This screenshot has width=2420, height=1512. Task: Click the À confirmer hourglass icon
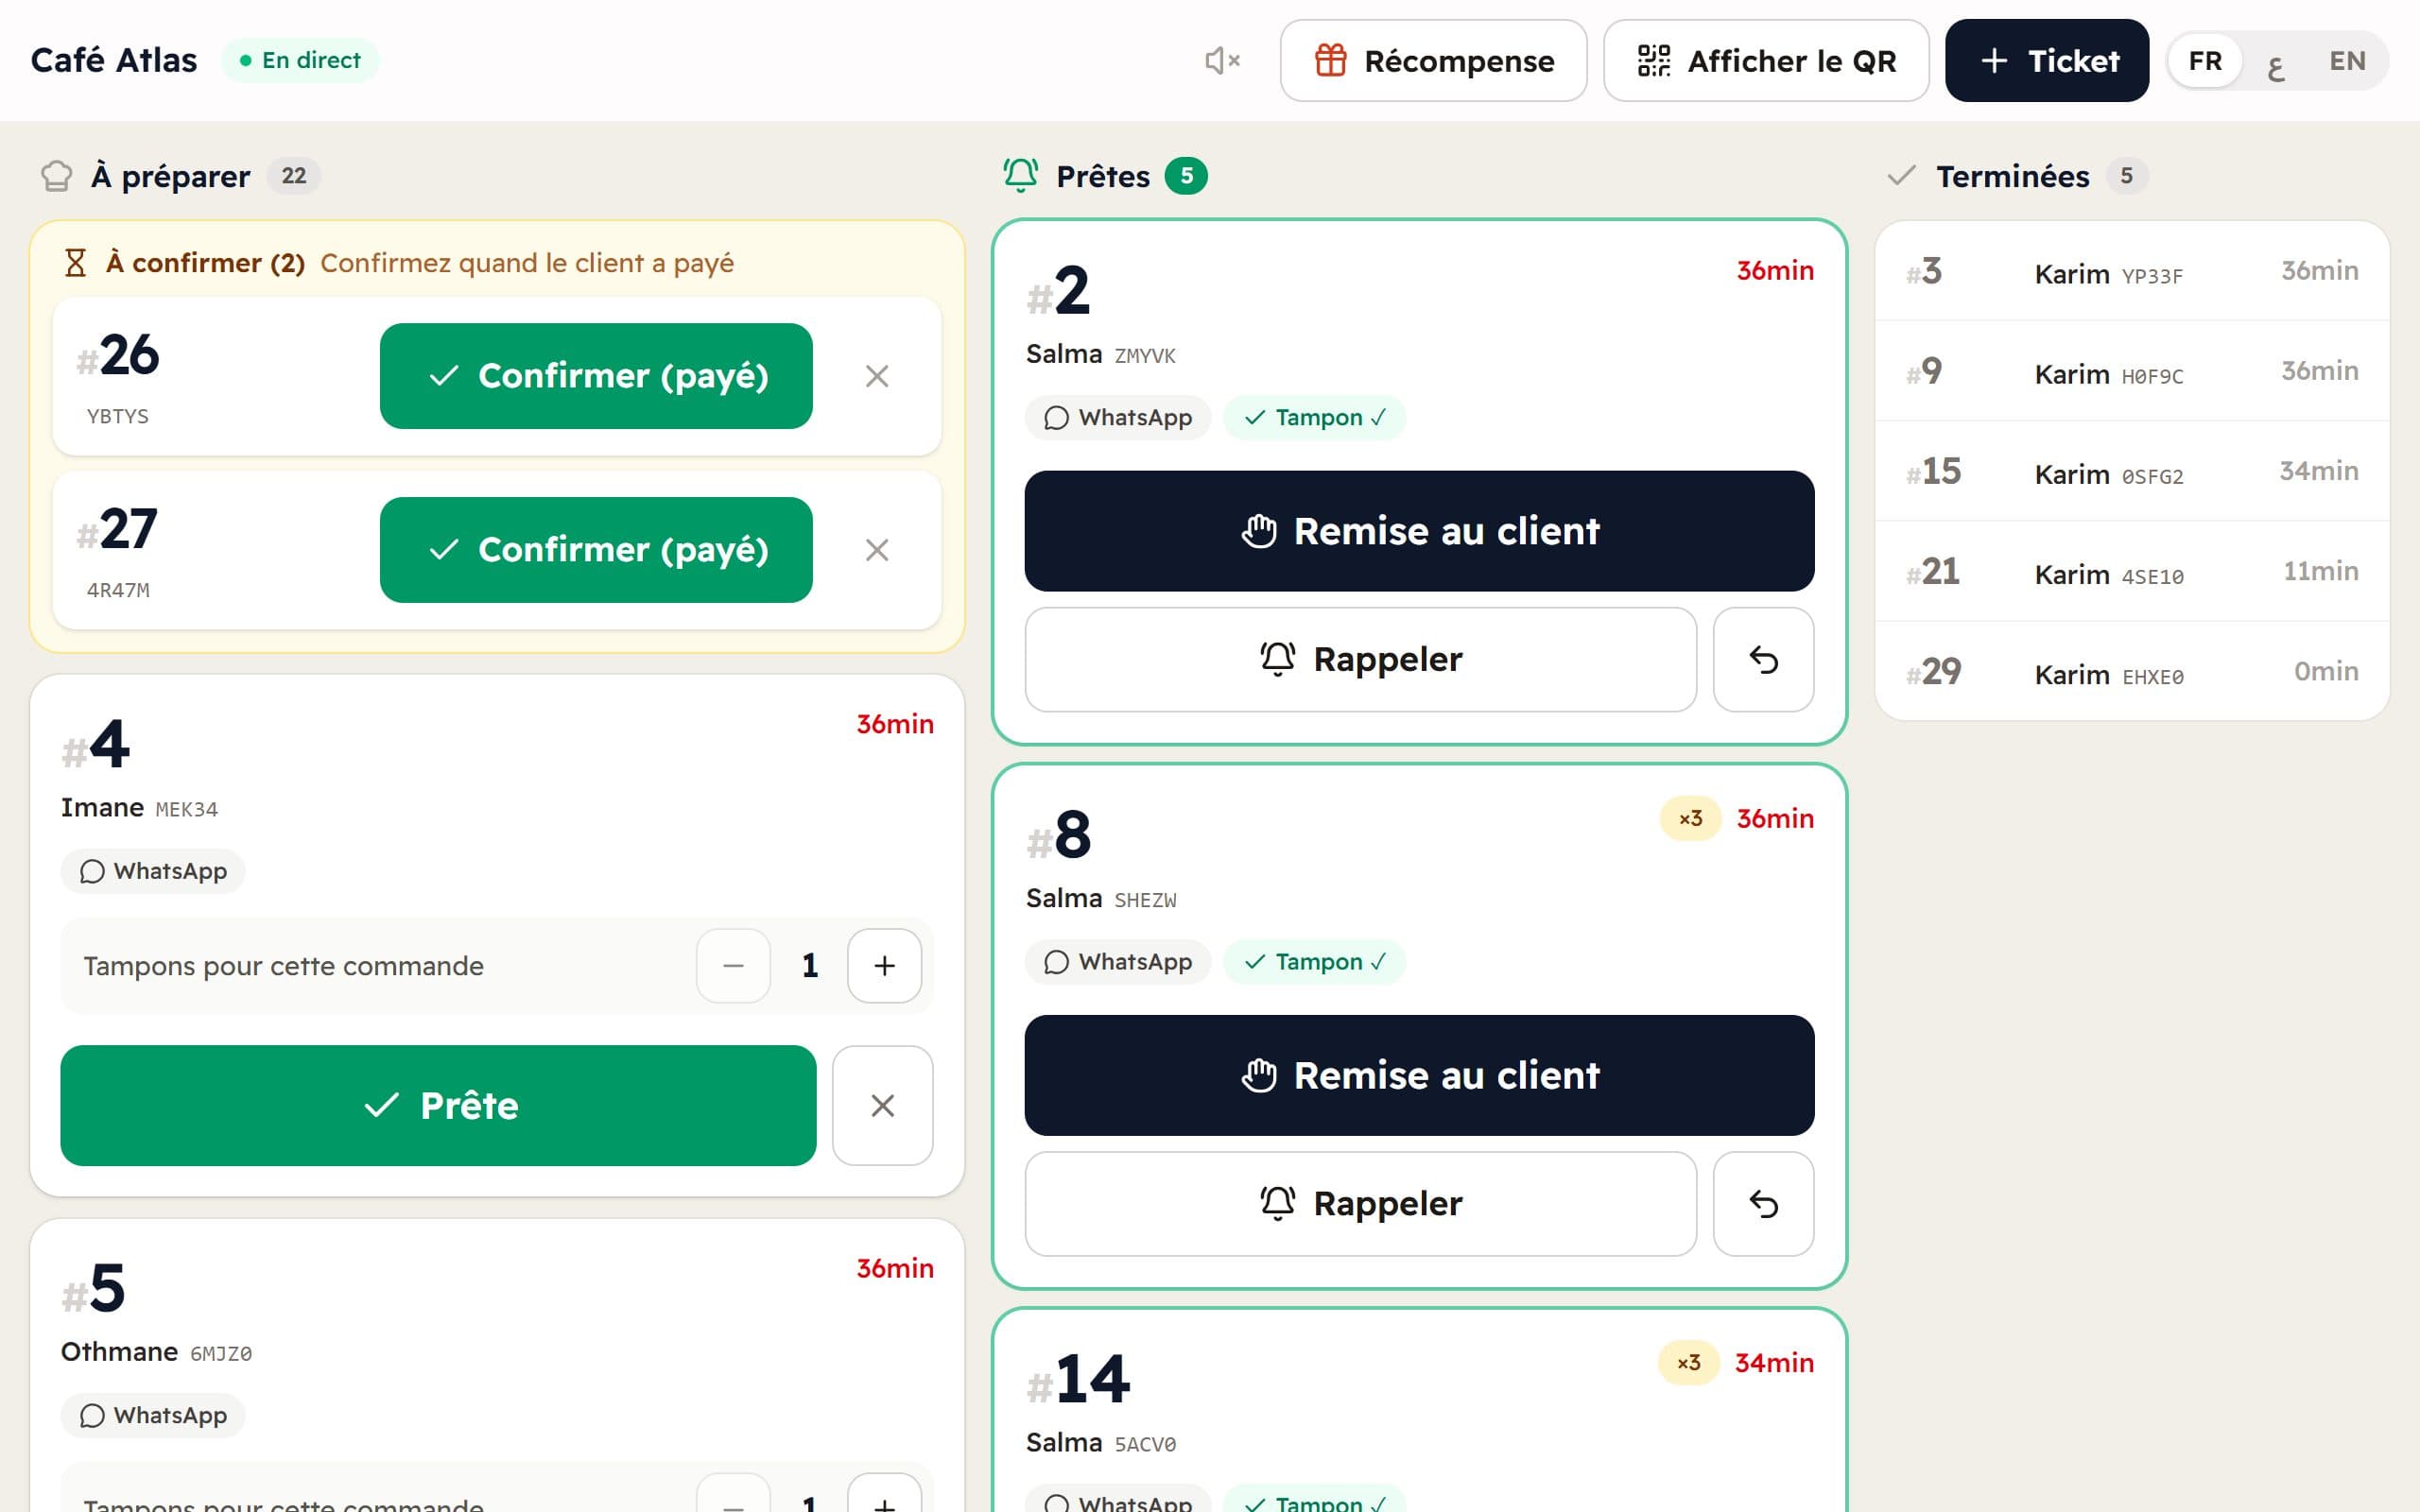click(75, 263)
